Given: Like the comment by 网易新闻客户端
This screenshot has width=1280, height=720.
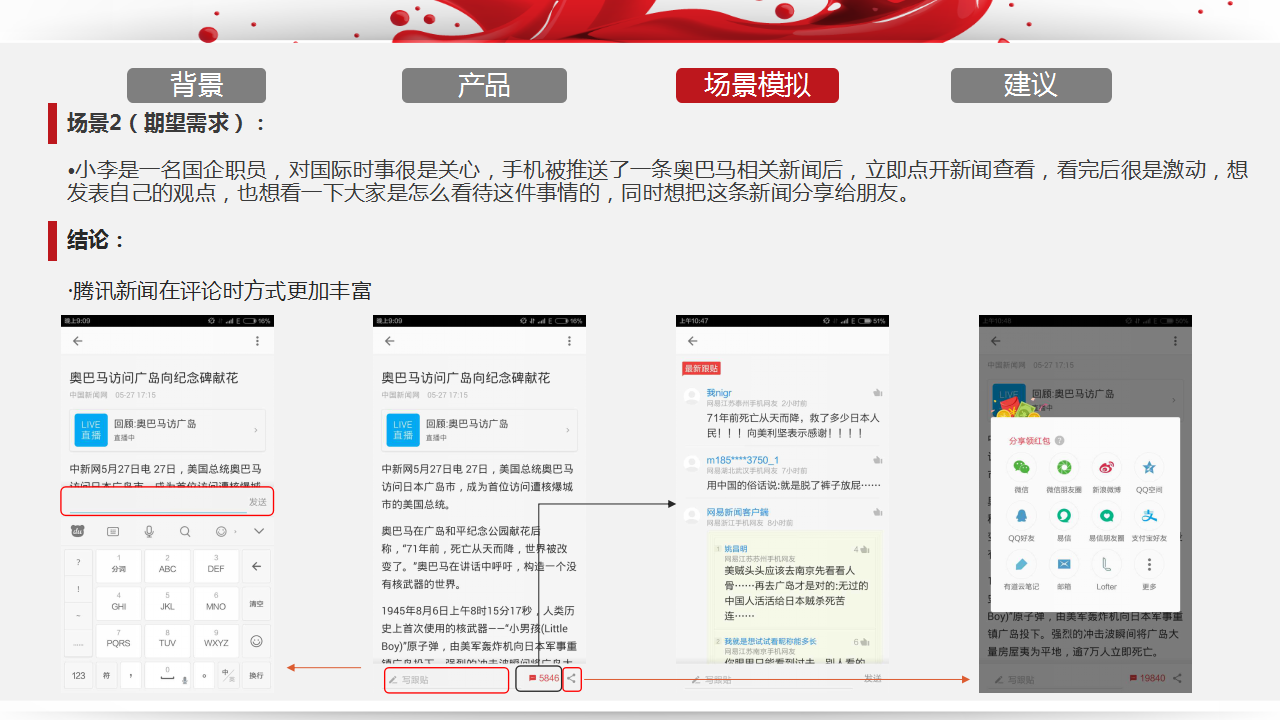Looking at the screenshot, I should point(878,512).
